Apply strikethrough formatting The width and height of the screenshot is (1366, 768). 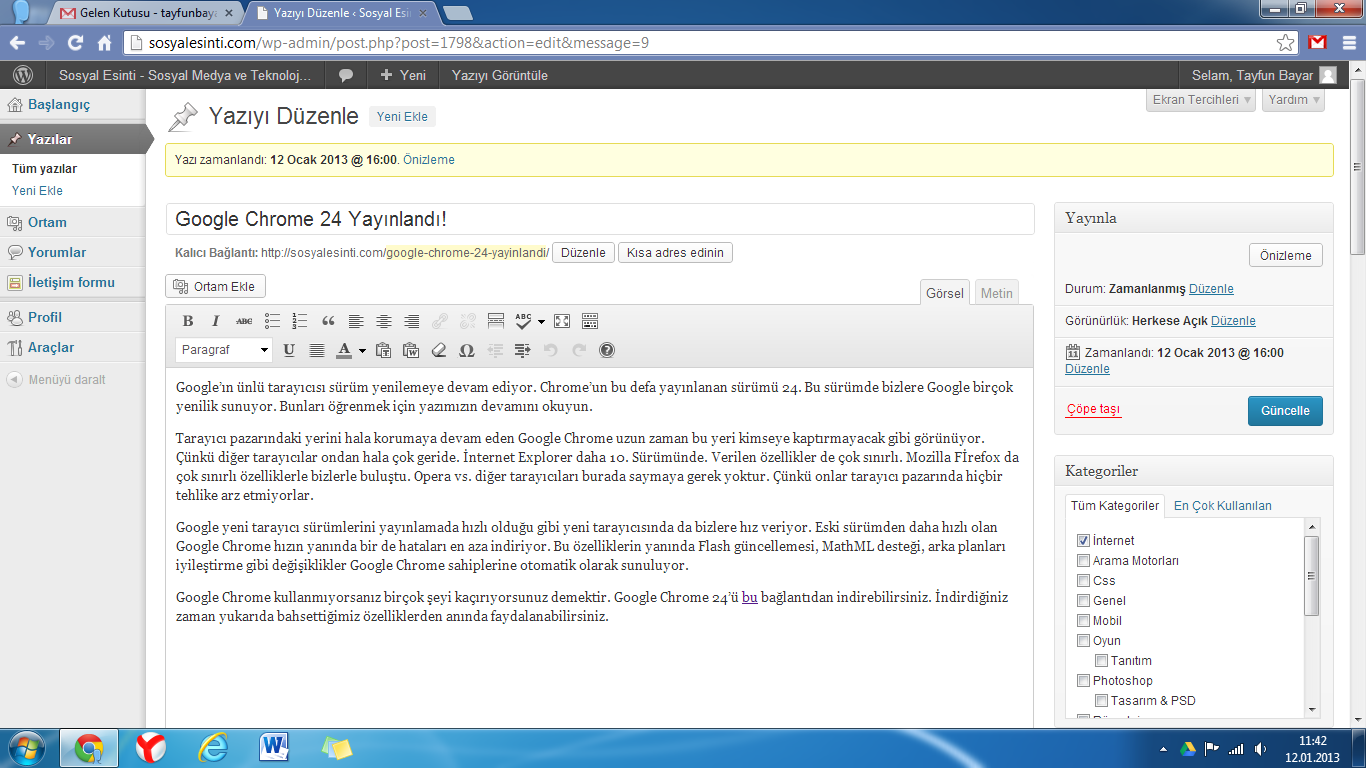pos(244,321)
